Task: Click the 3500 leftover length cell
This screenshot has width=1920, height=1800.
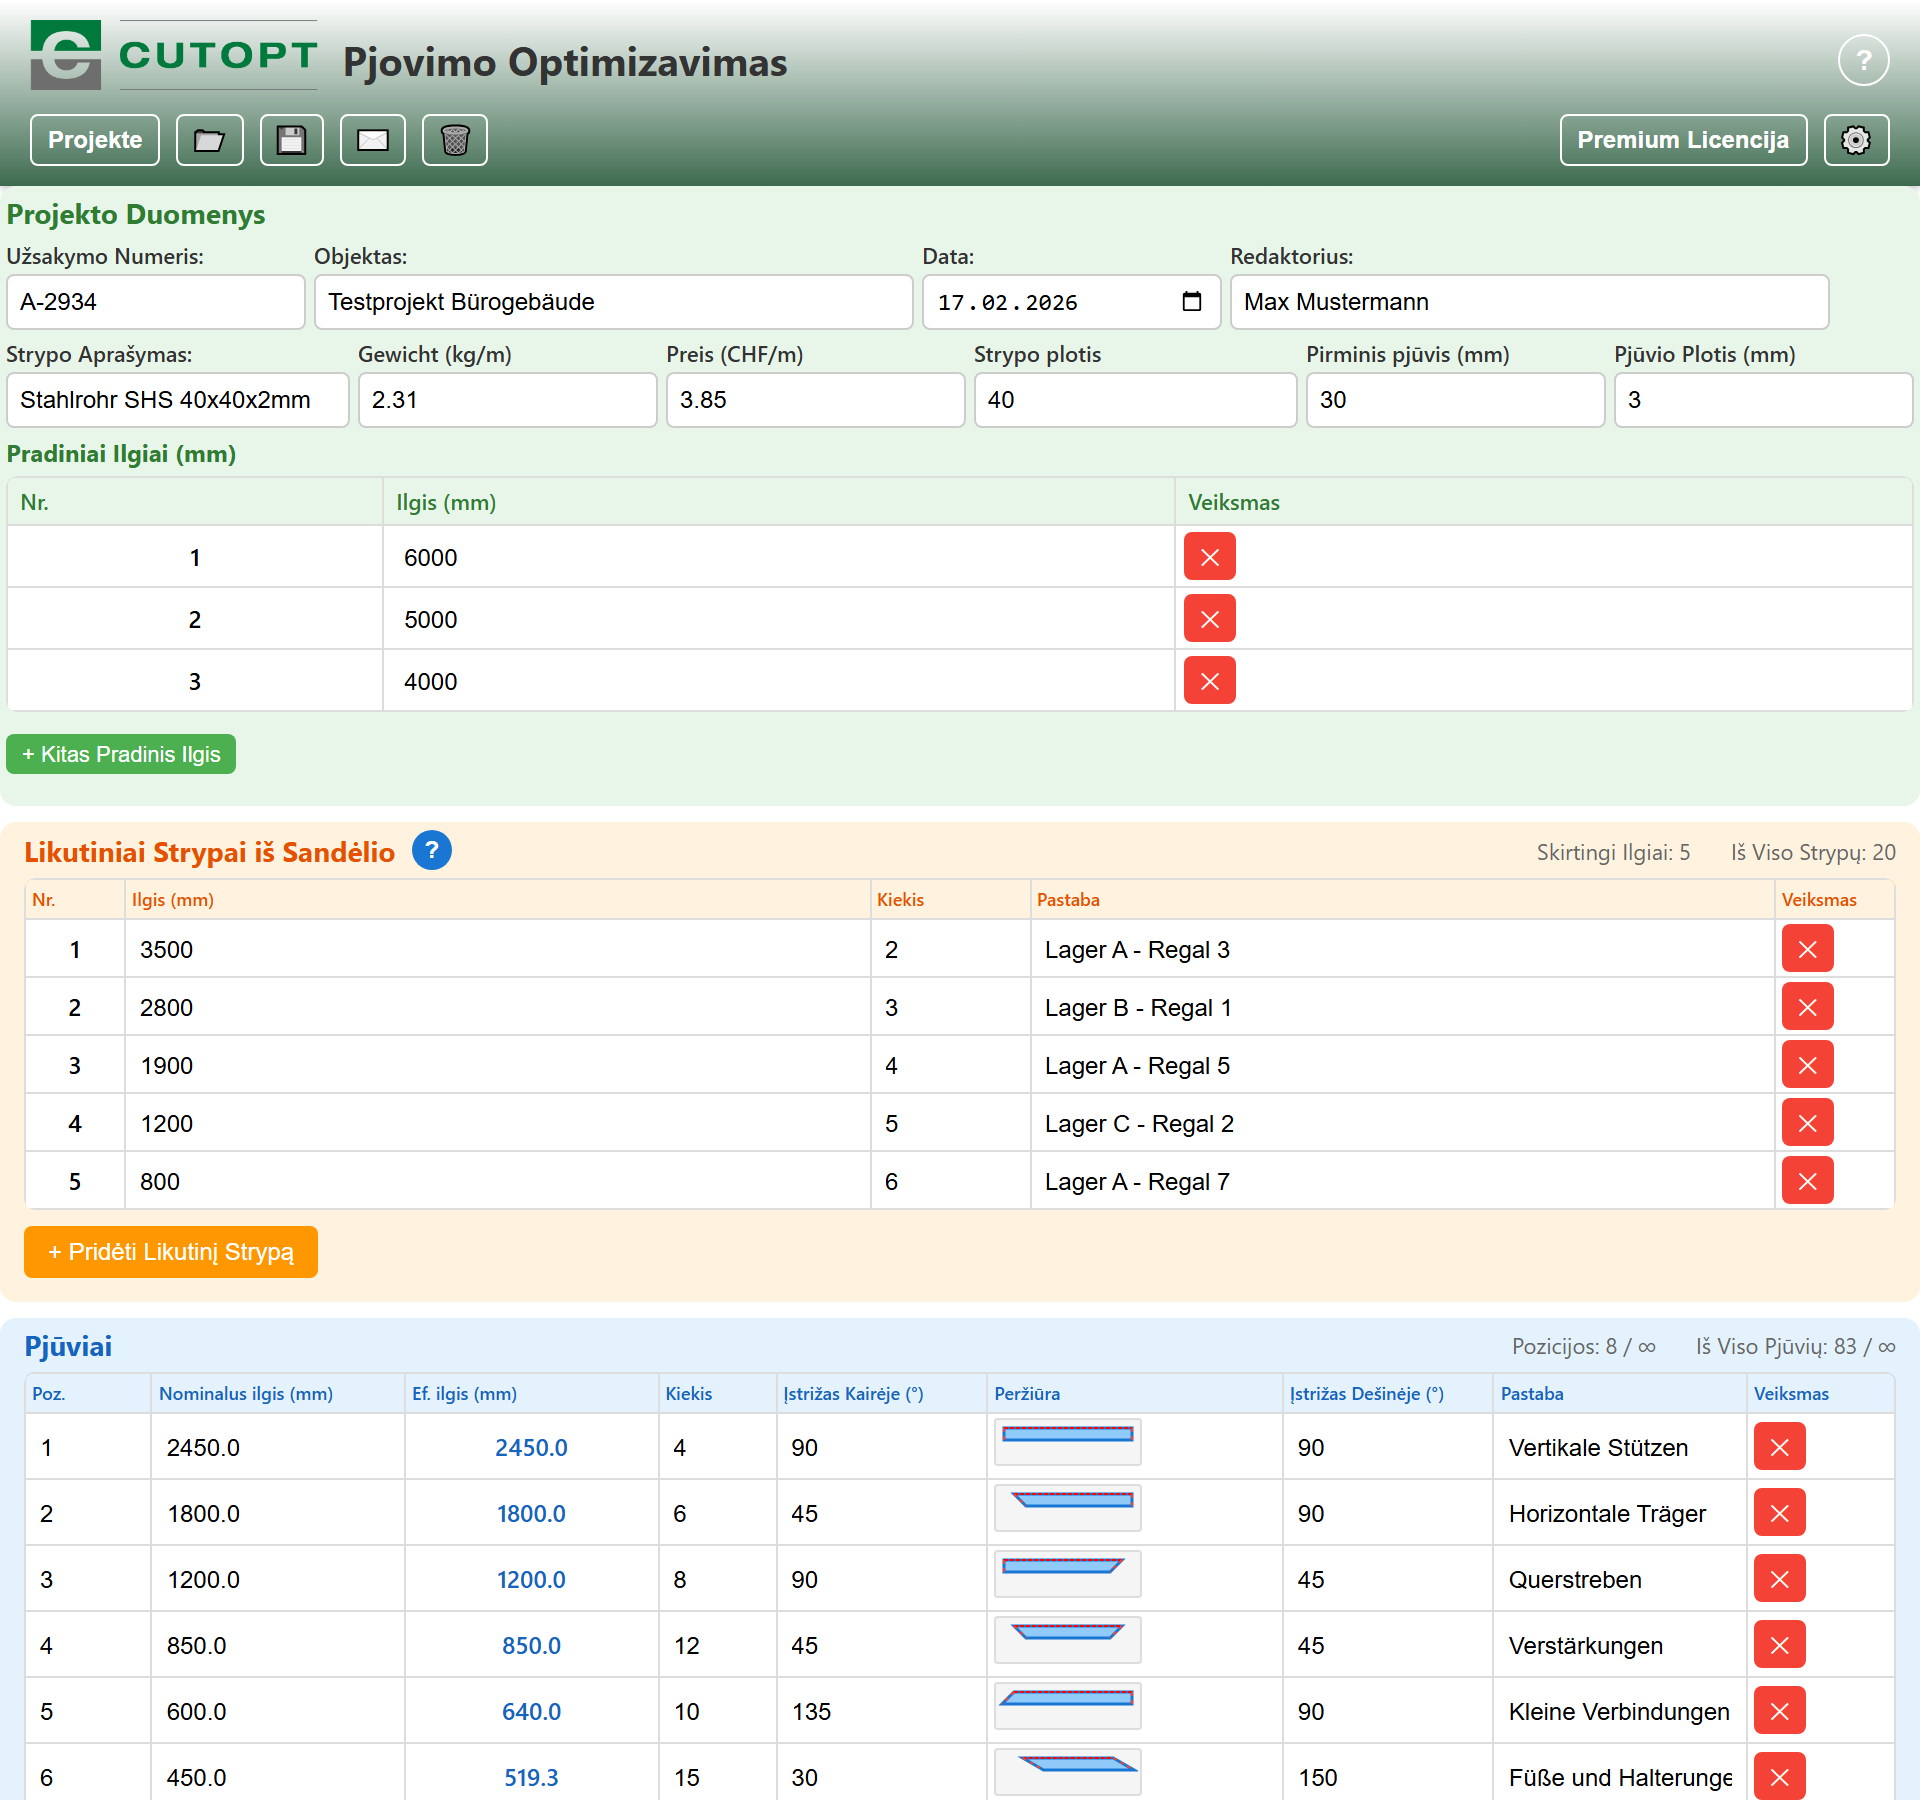Action: [x=497, y=949]
